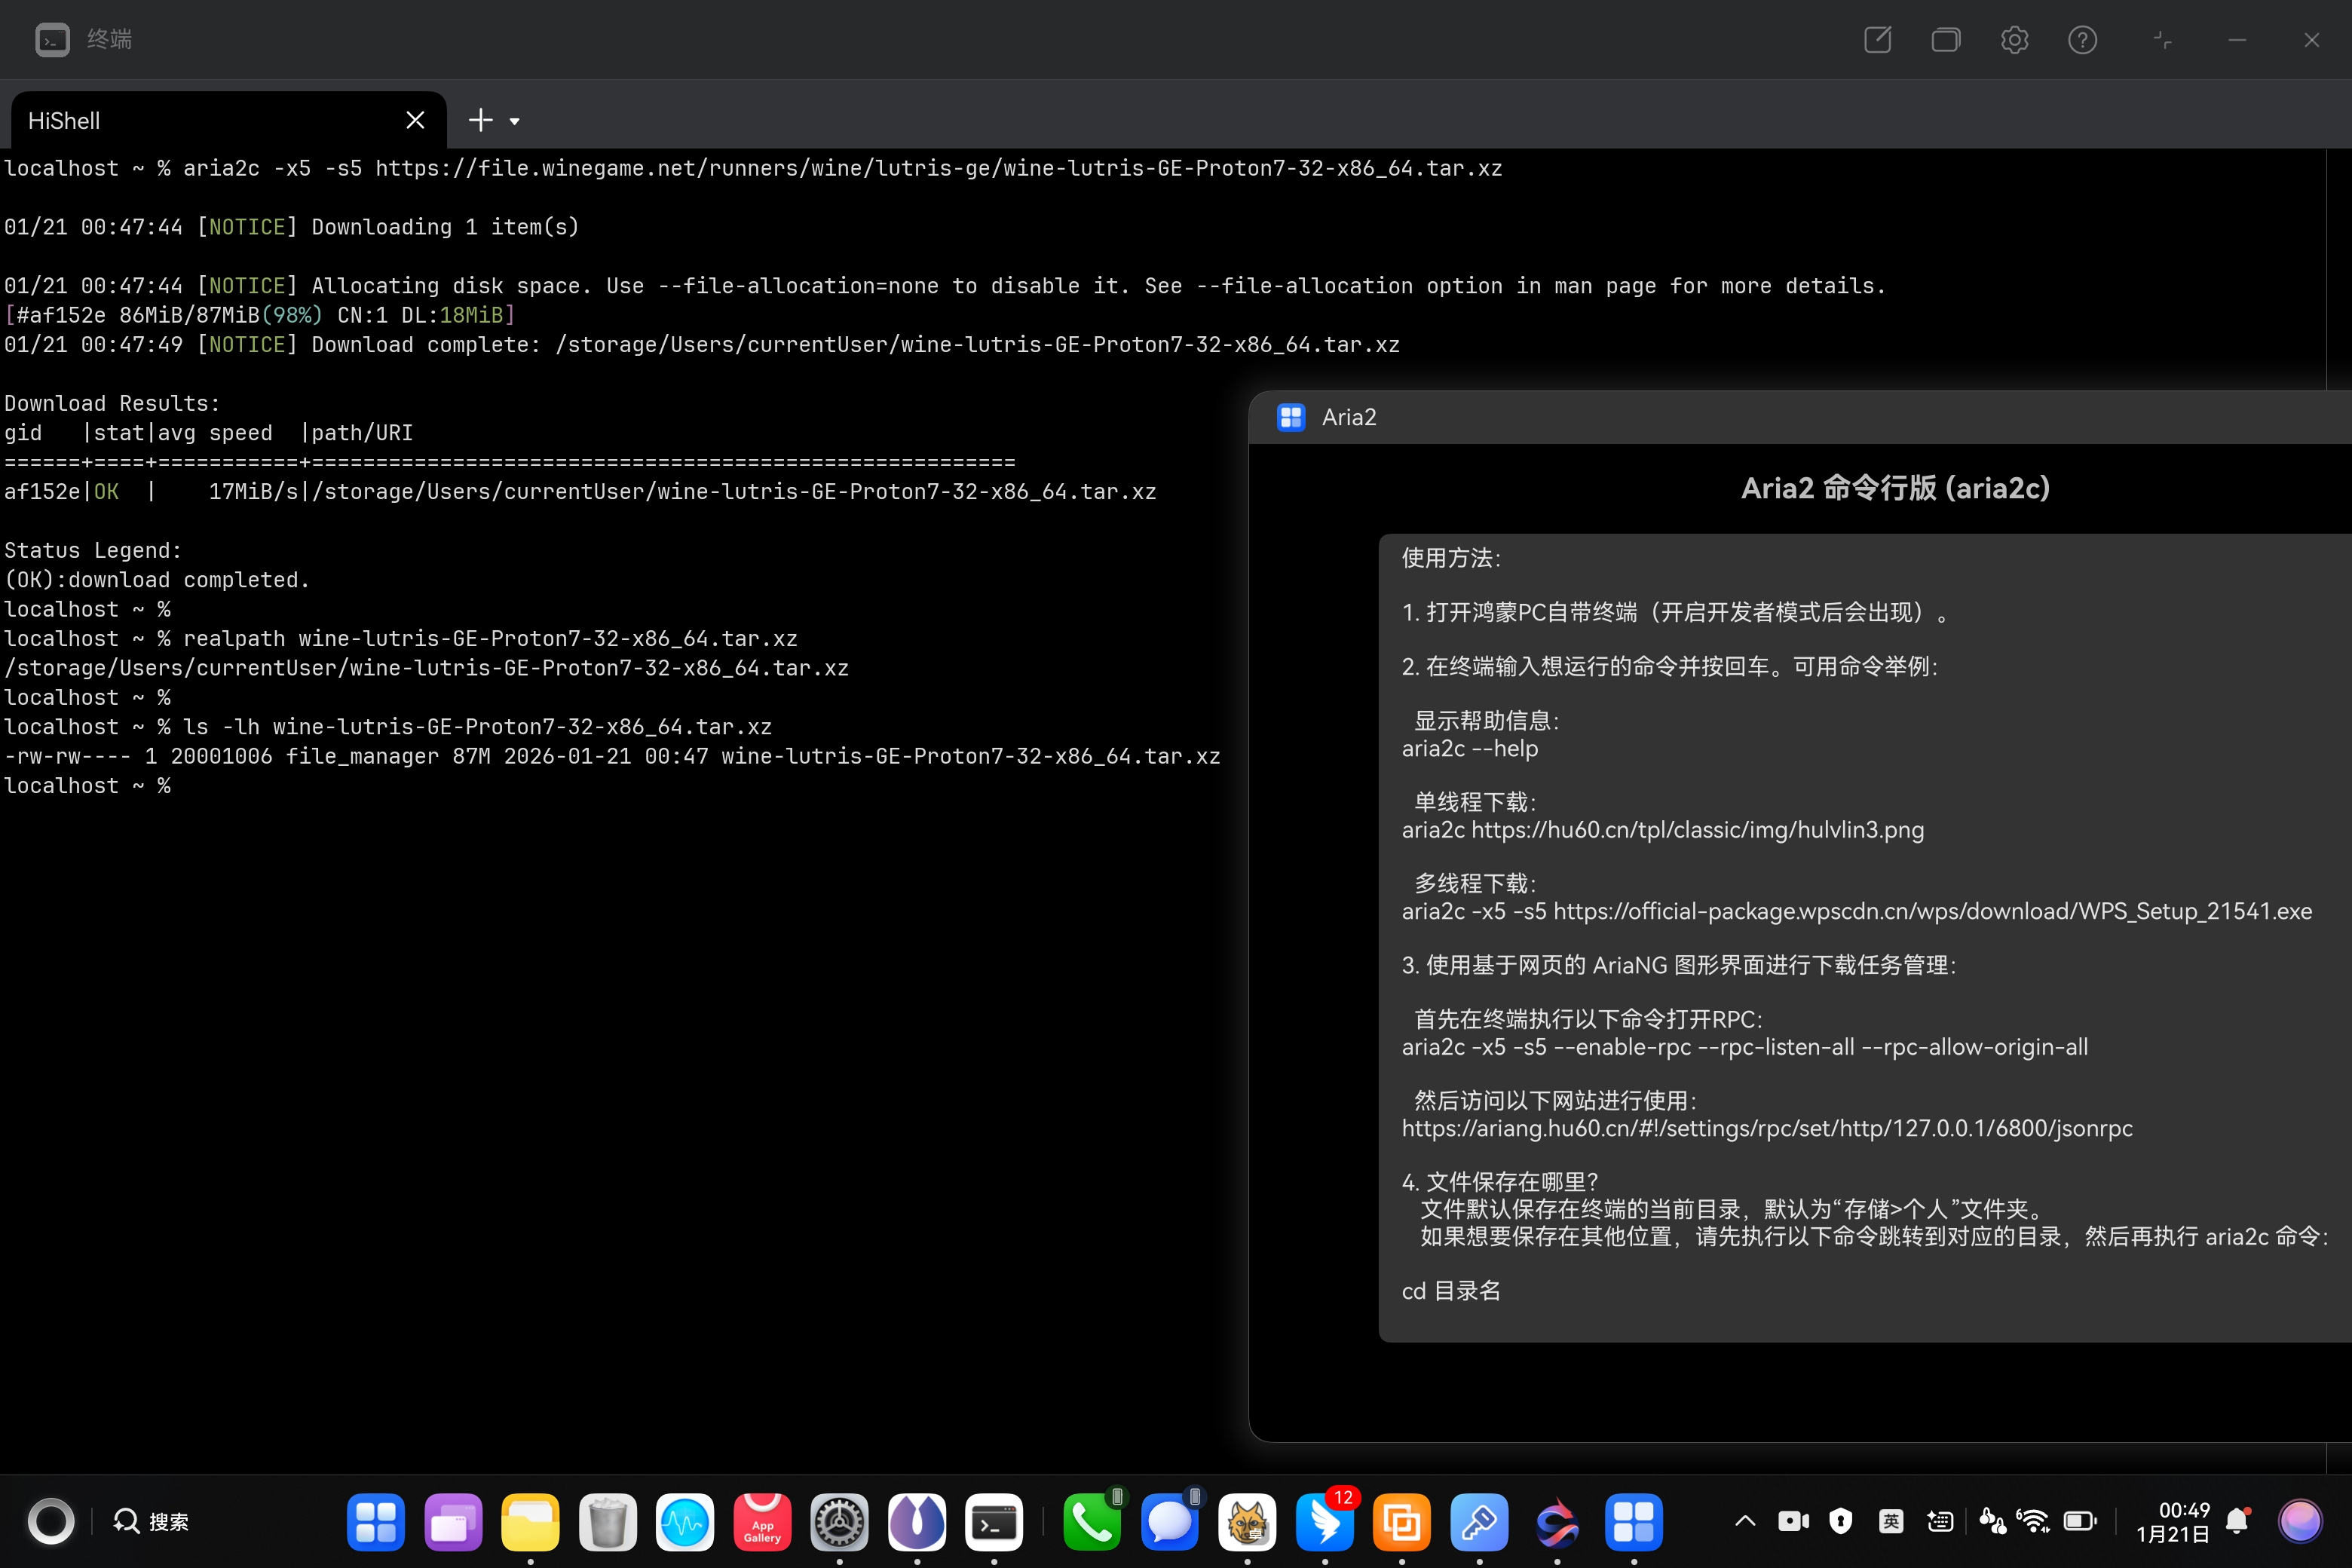Open the purple multi-window app in dock
This screenshot has width=2352, height=1568.
point(453,1522)
